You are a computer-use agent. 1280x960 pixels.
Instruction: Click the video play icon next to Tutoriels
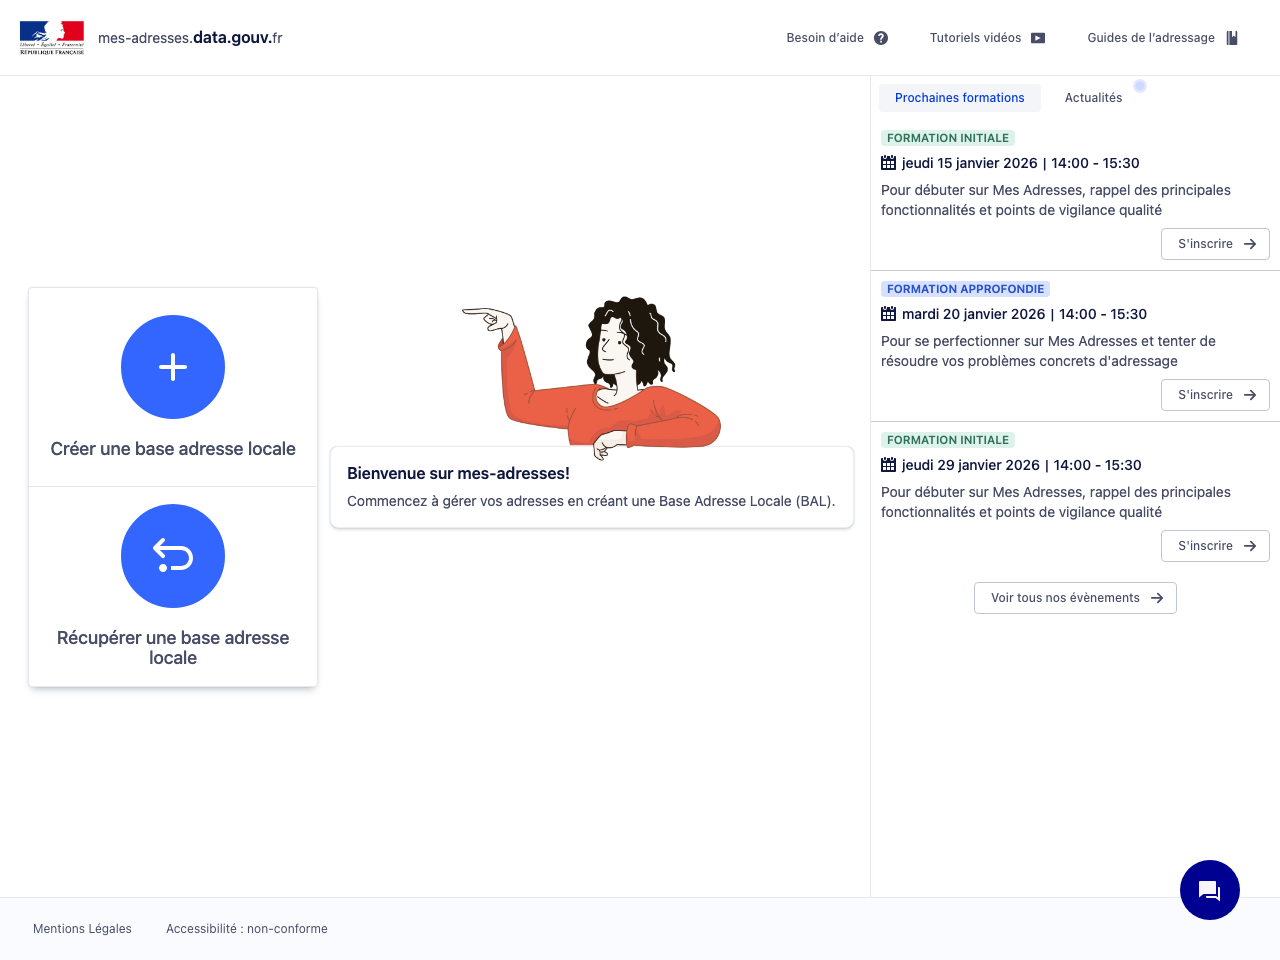point(1038,38)
